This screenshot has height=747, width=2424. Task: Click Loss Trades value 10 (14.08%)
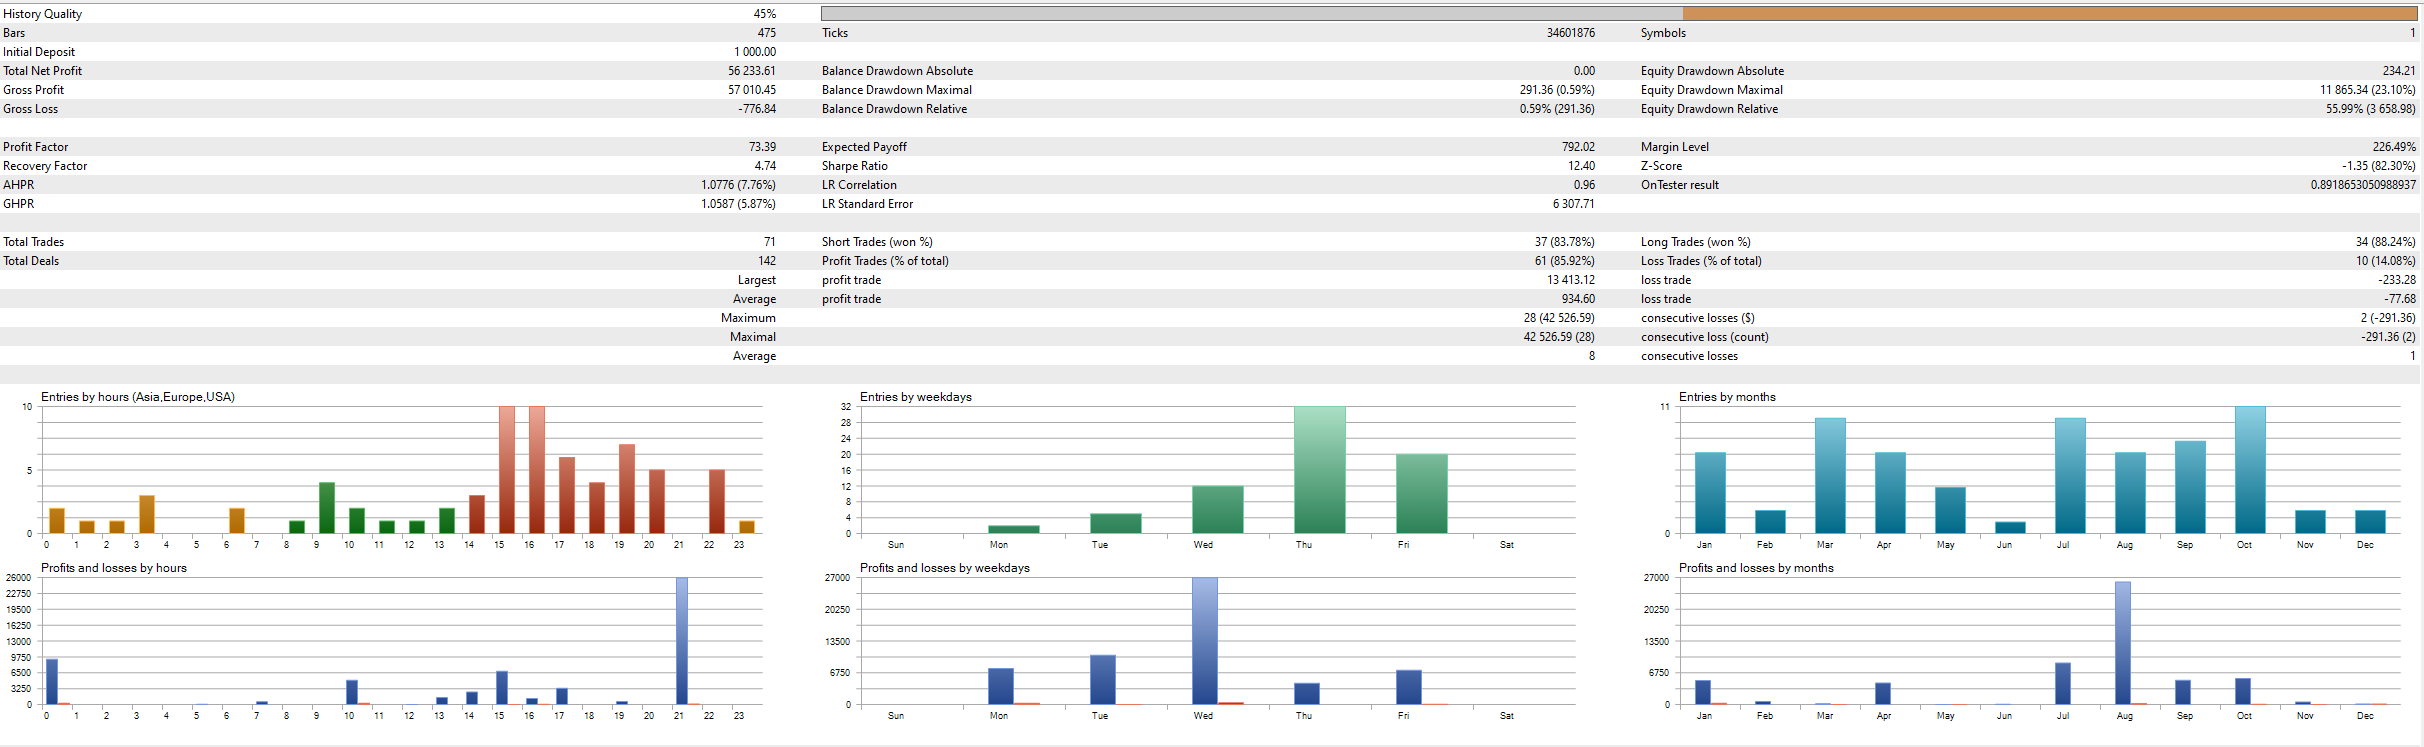click(x=2385, y=261)
